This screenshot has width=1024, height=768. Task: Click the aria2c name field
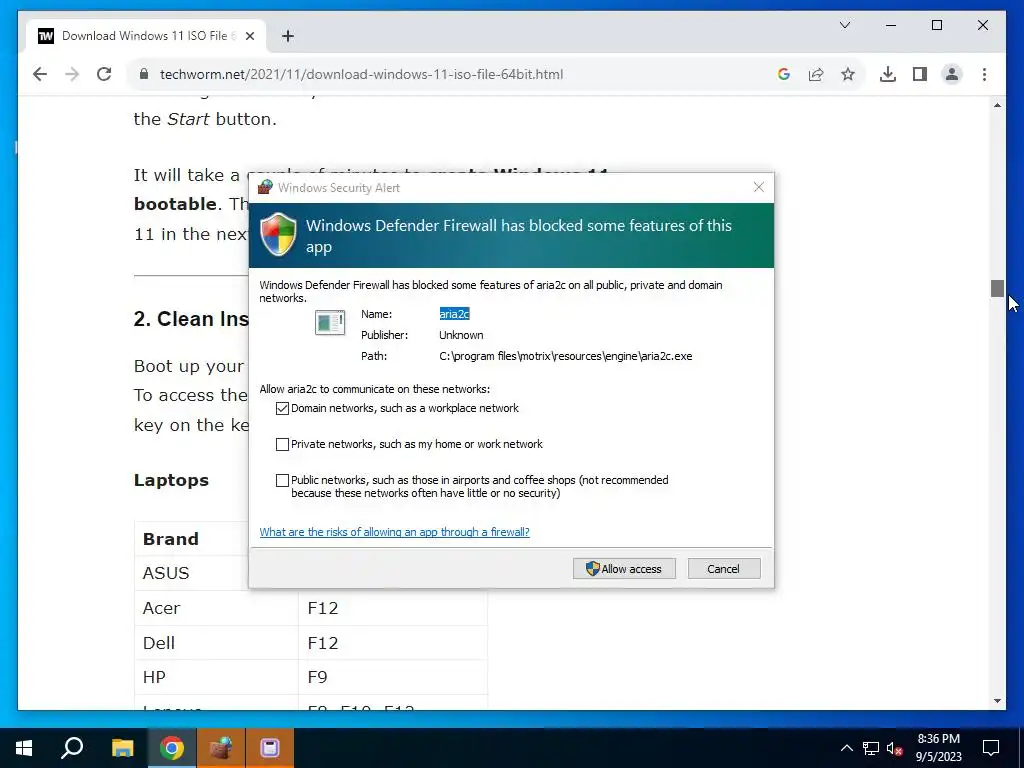[x=454, y=314]
